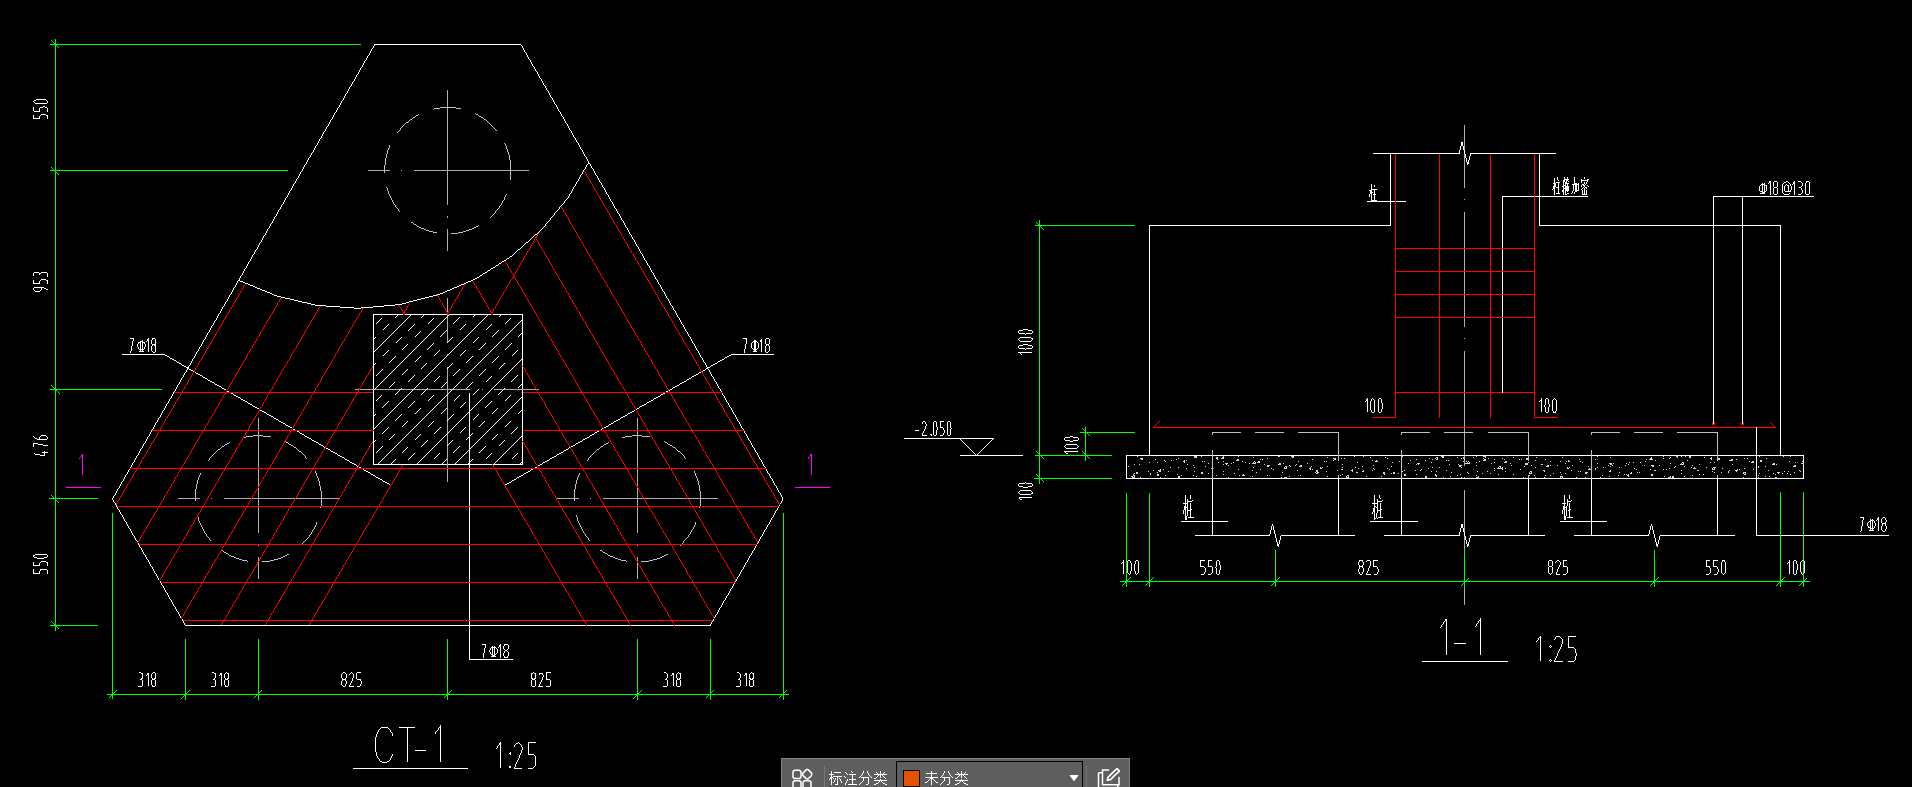
Task: Click the 1:25 scale beside 1-1
Action: pyautogui.click(x=1556, y=650)
